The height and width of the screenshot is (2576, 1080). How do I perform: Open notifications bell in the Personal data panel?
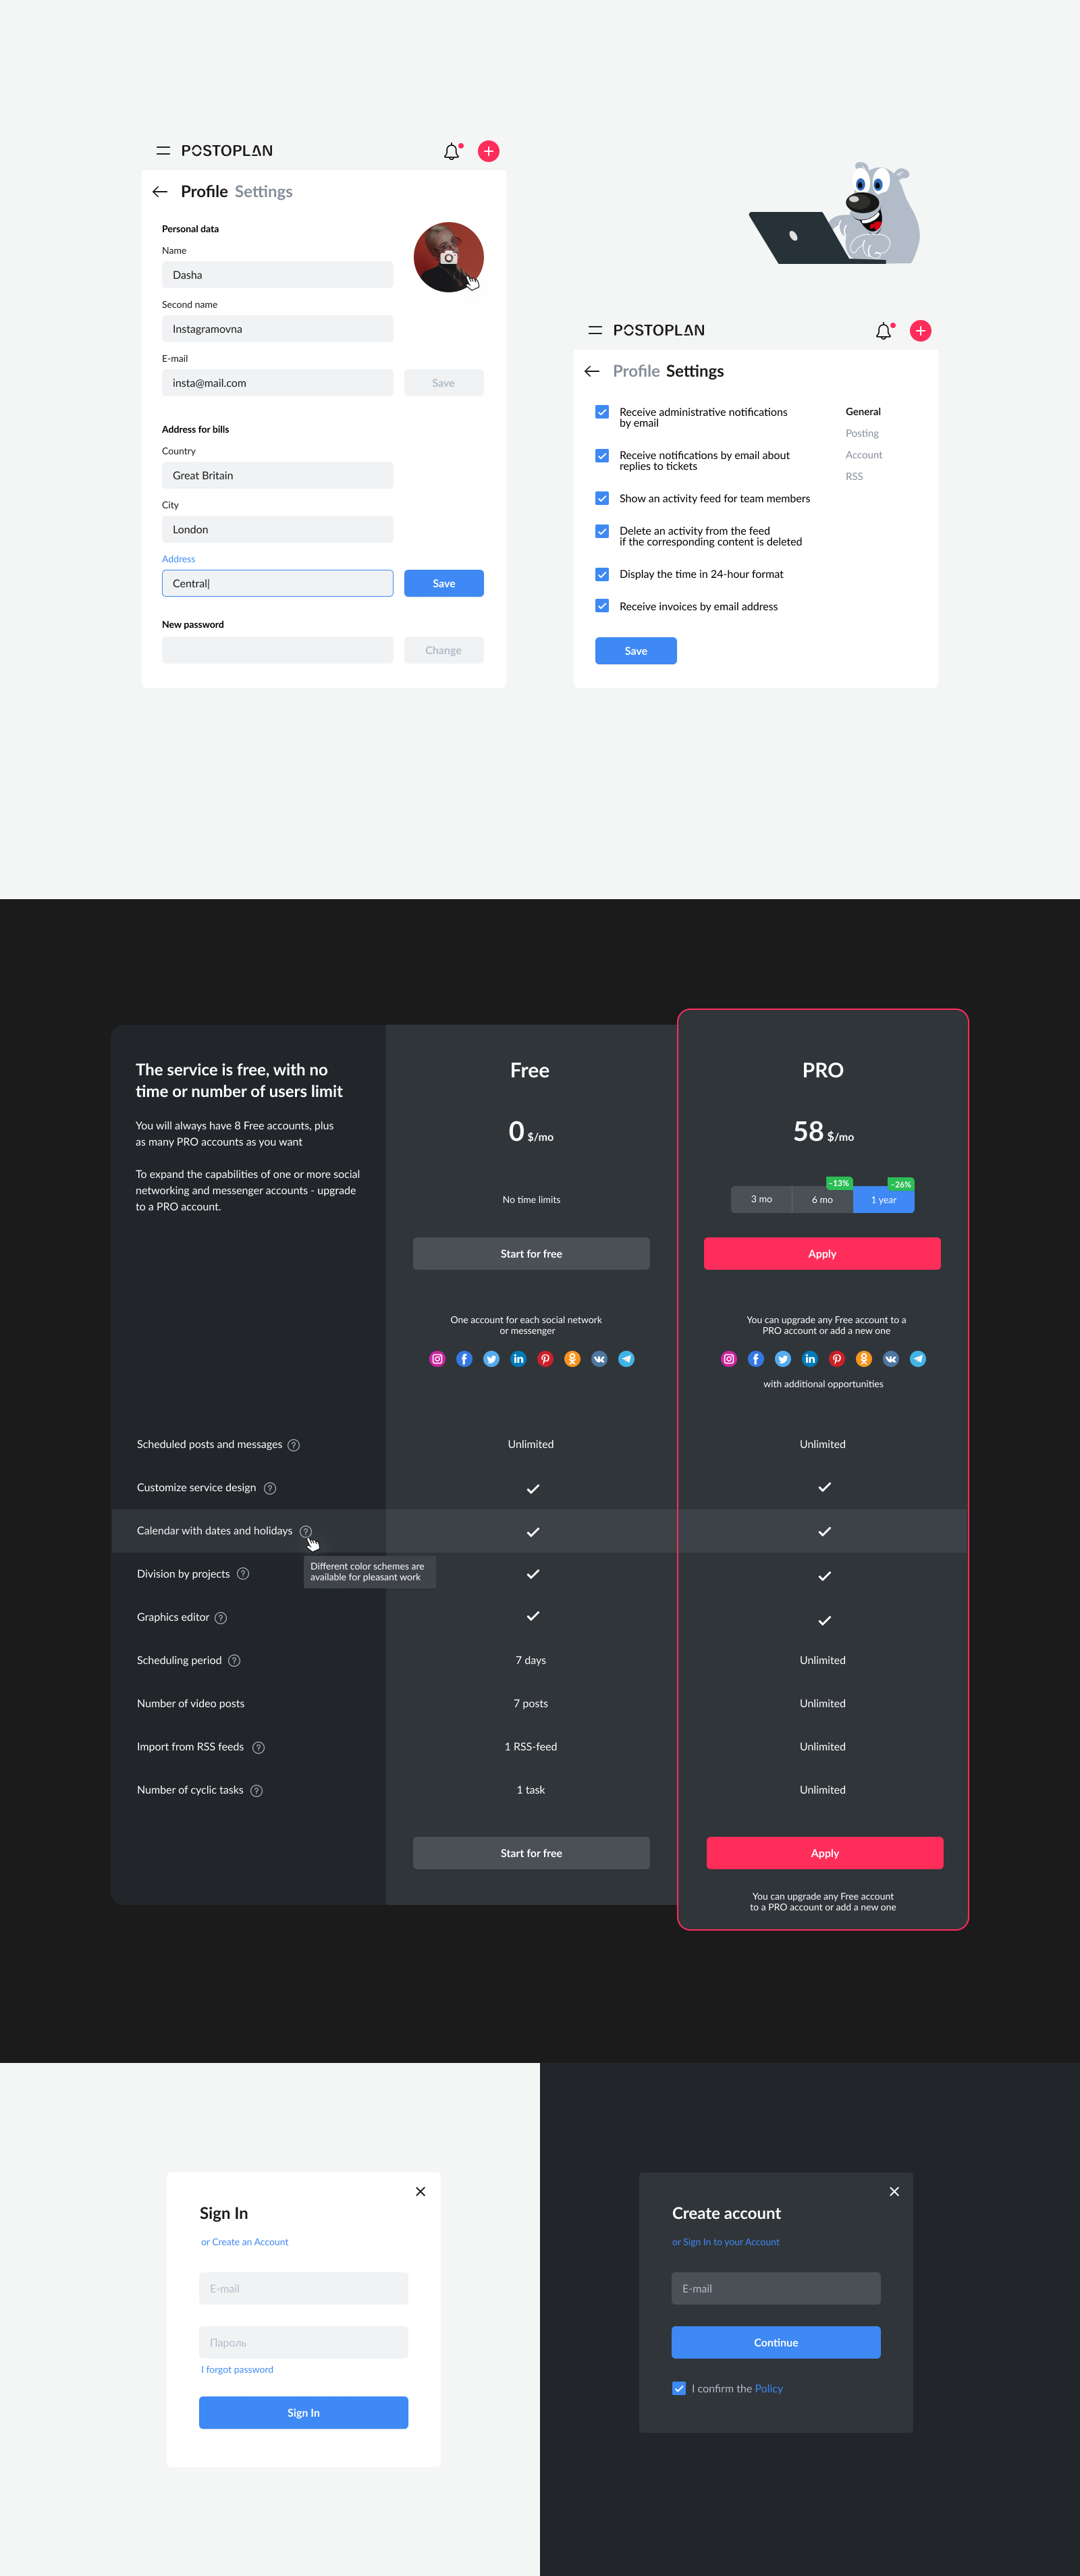point(452,151)
